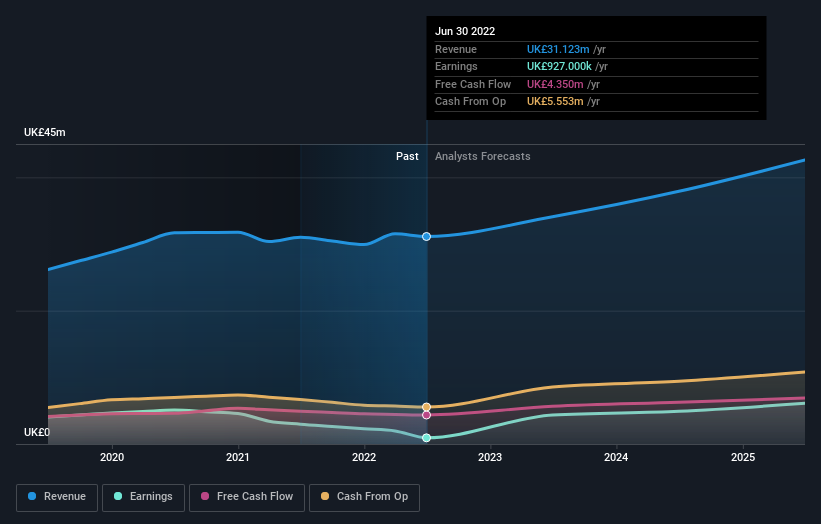Click the 2021 x-axis label
Image resolution: width=821 pixels, height=524 pixels.
click(x=238, y=458)
